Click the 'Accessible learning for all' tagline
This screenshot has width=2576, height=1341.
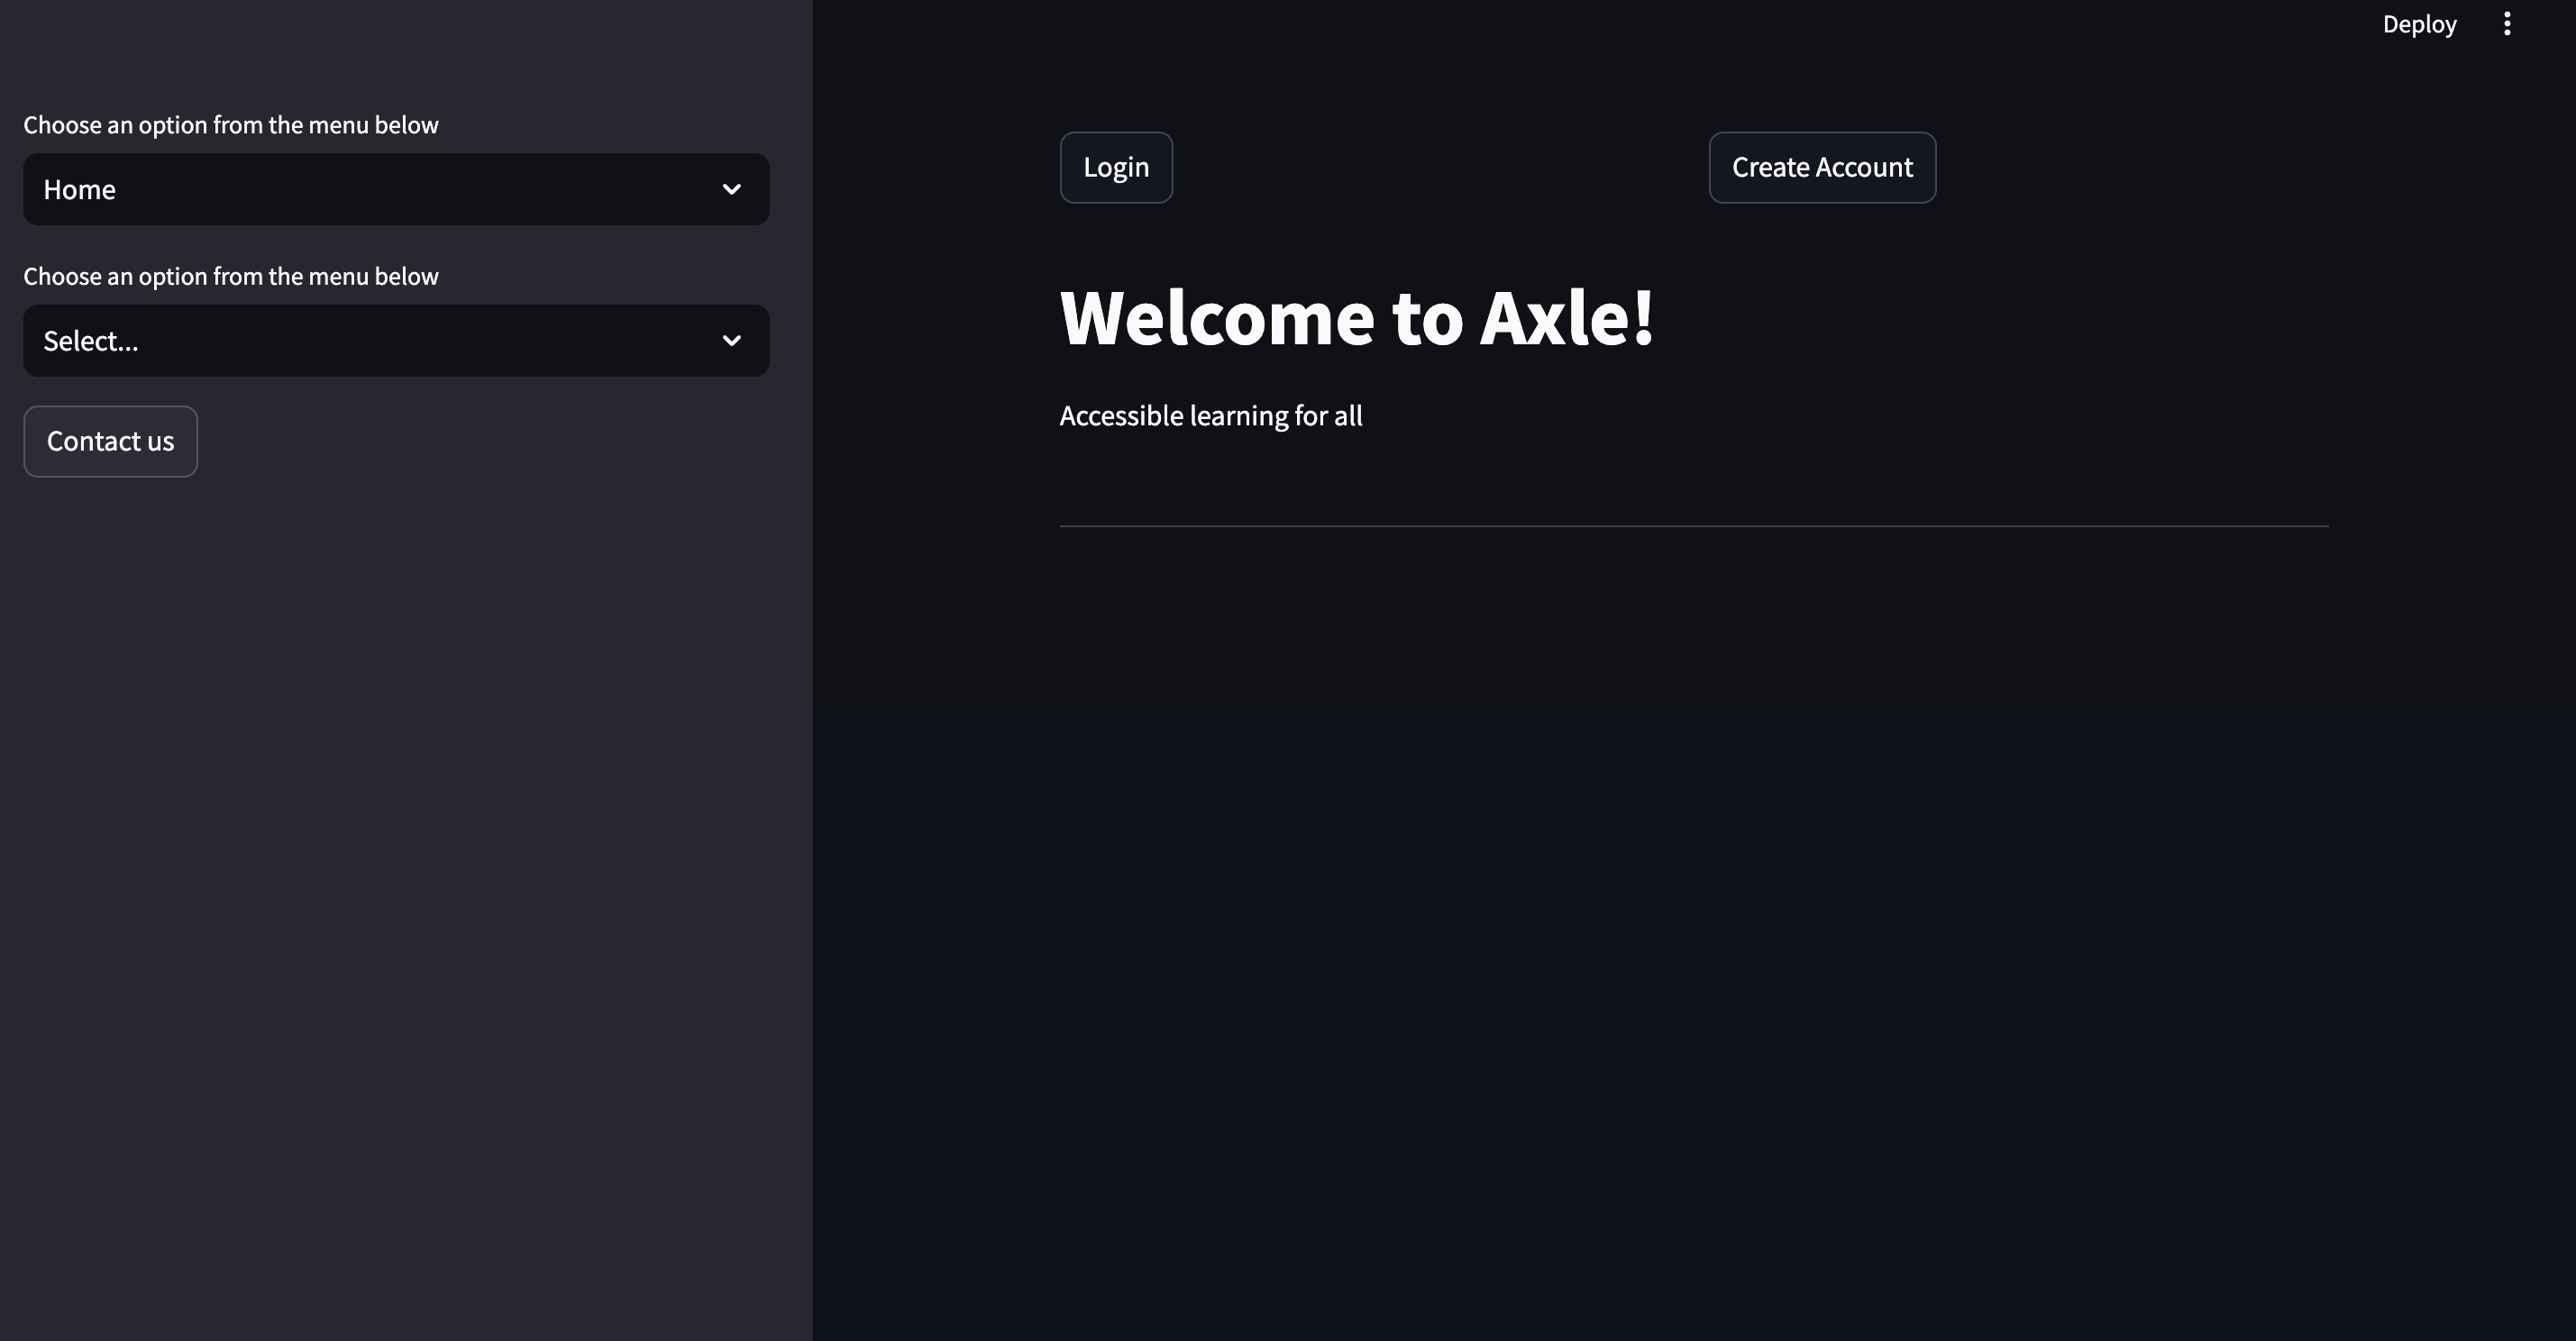point(1210,415)
